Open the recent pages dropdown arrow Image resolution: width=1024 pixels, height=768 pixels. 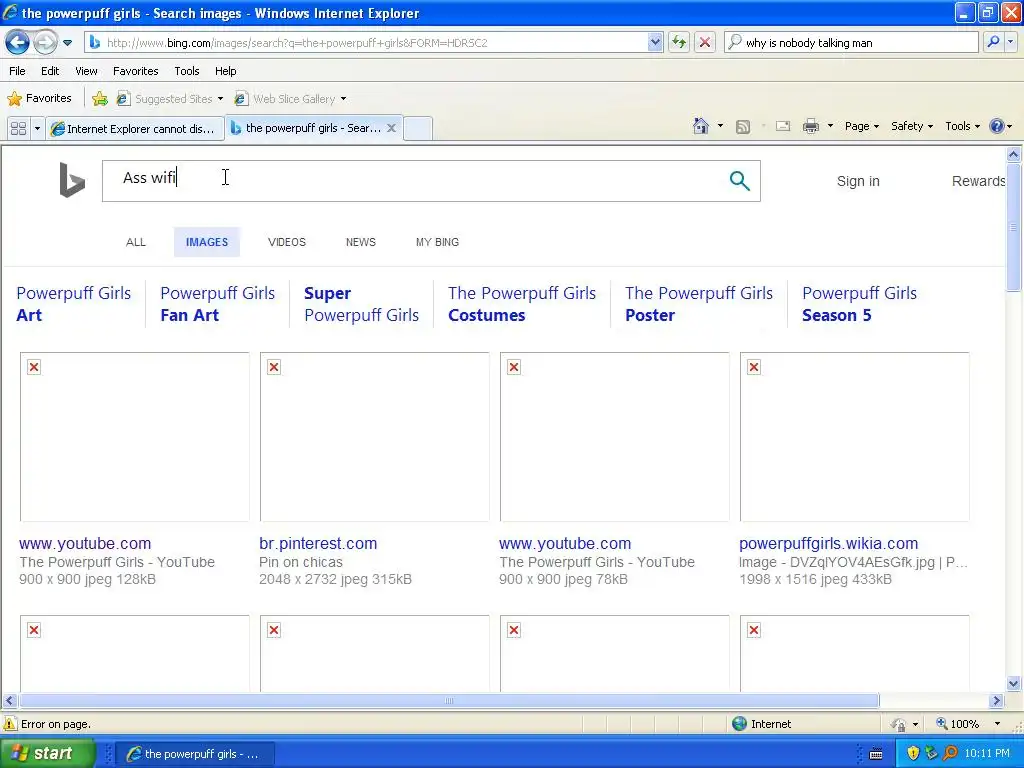pyautogui.click(x=67, y=43)
